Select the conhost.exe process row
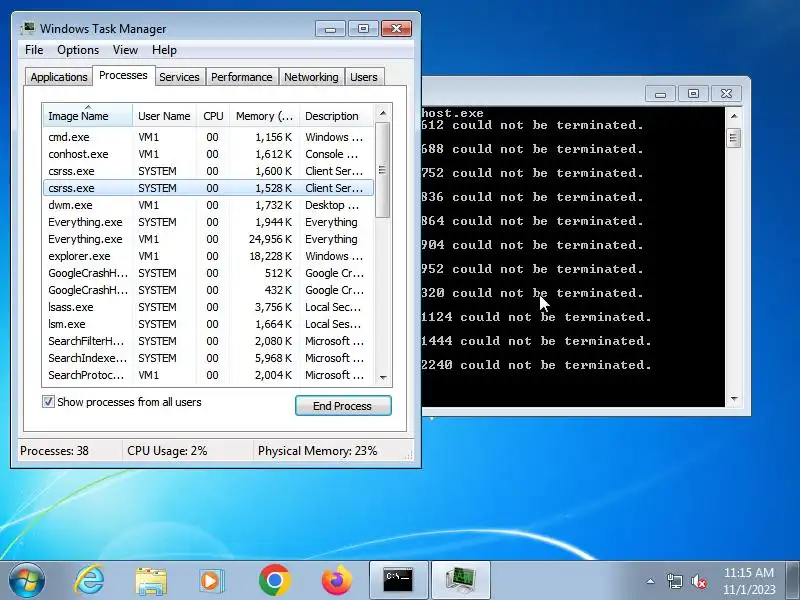Viewport: 800px width, 600px height. [208, 154]
